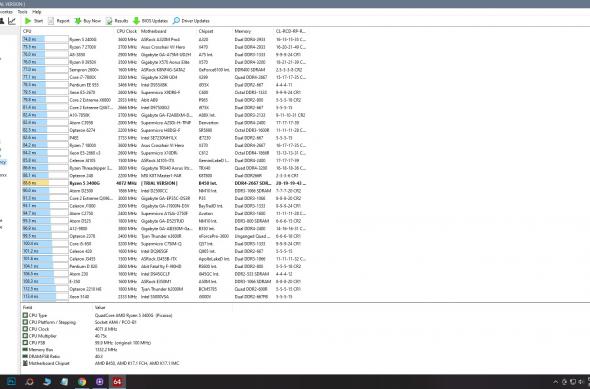This screenshot has height=389, width=590.
Task: Select the Xeon 5140 result row
Action: pos(164,296)
